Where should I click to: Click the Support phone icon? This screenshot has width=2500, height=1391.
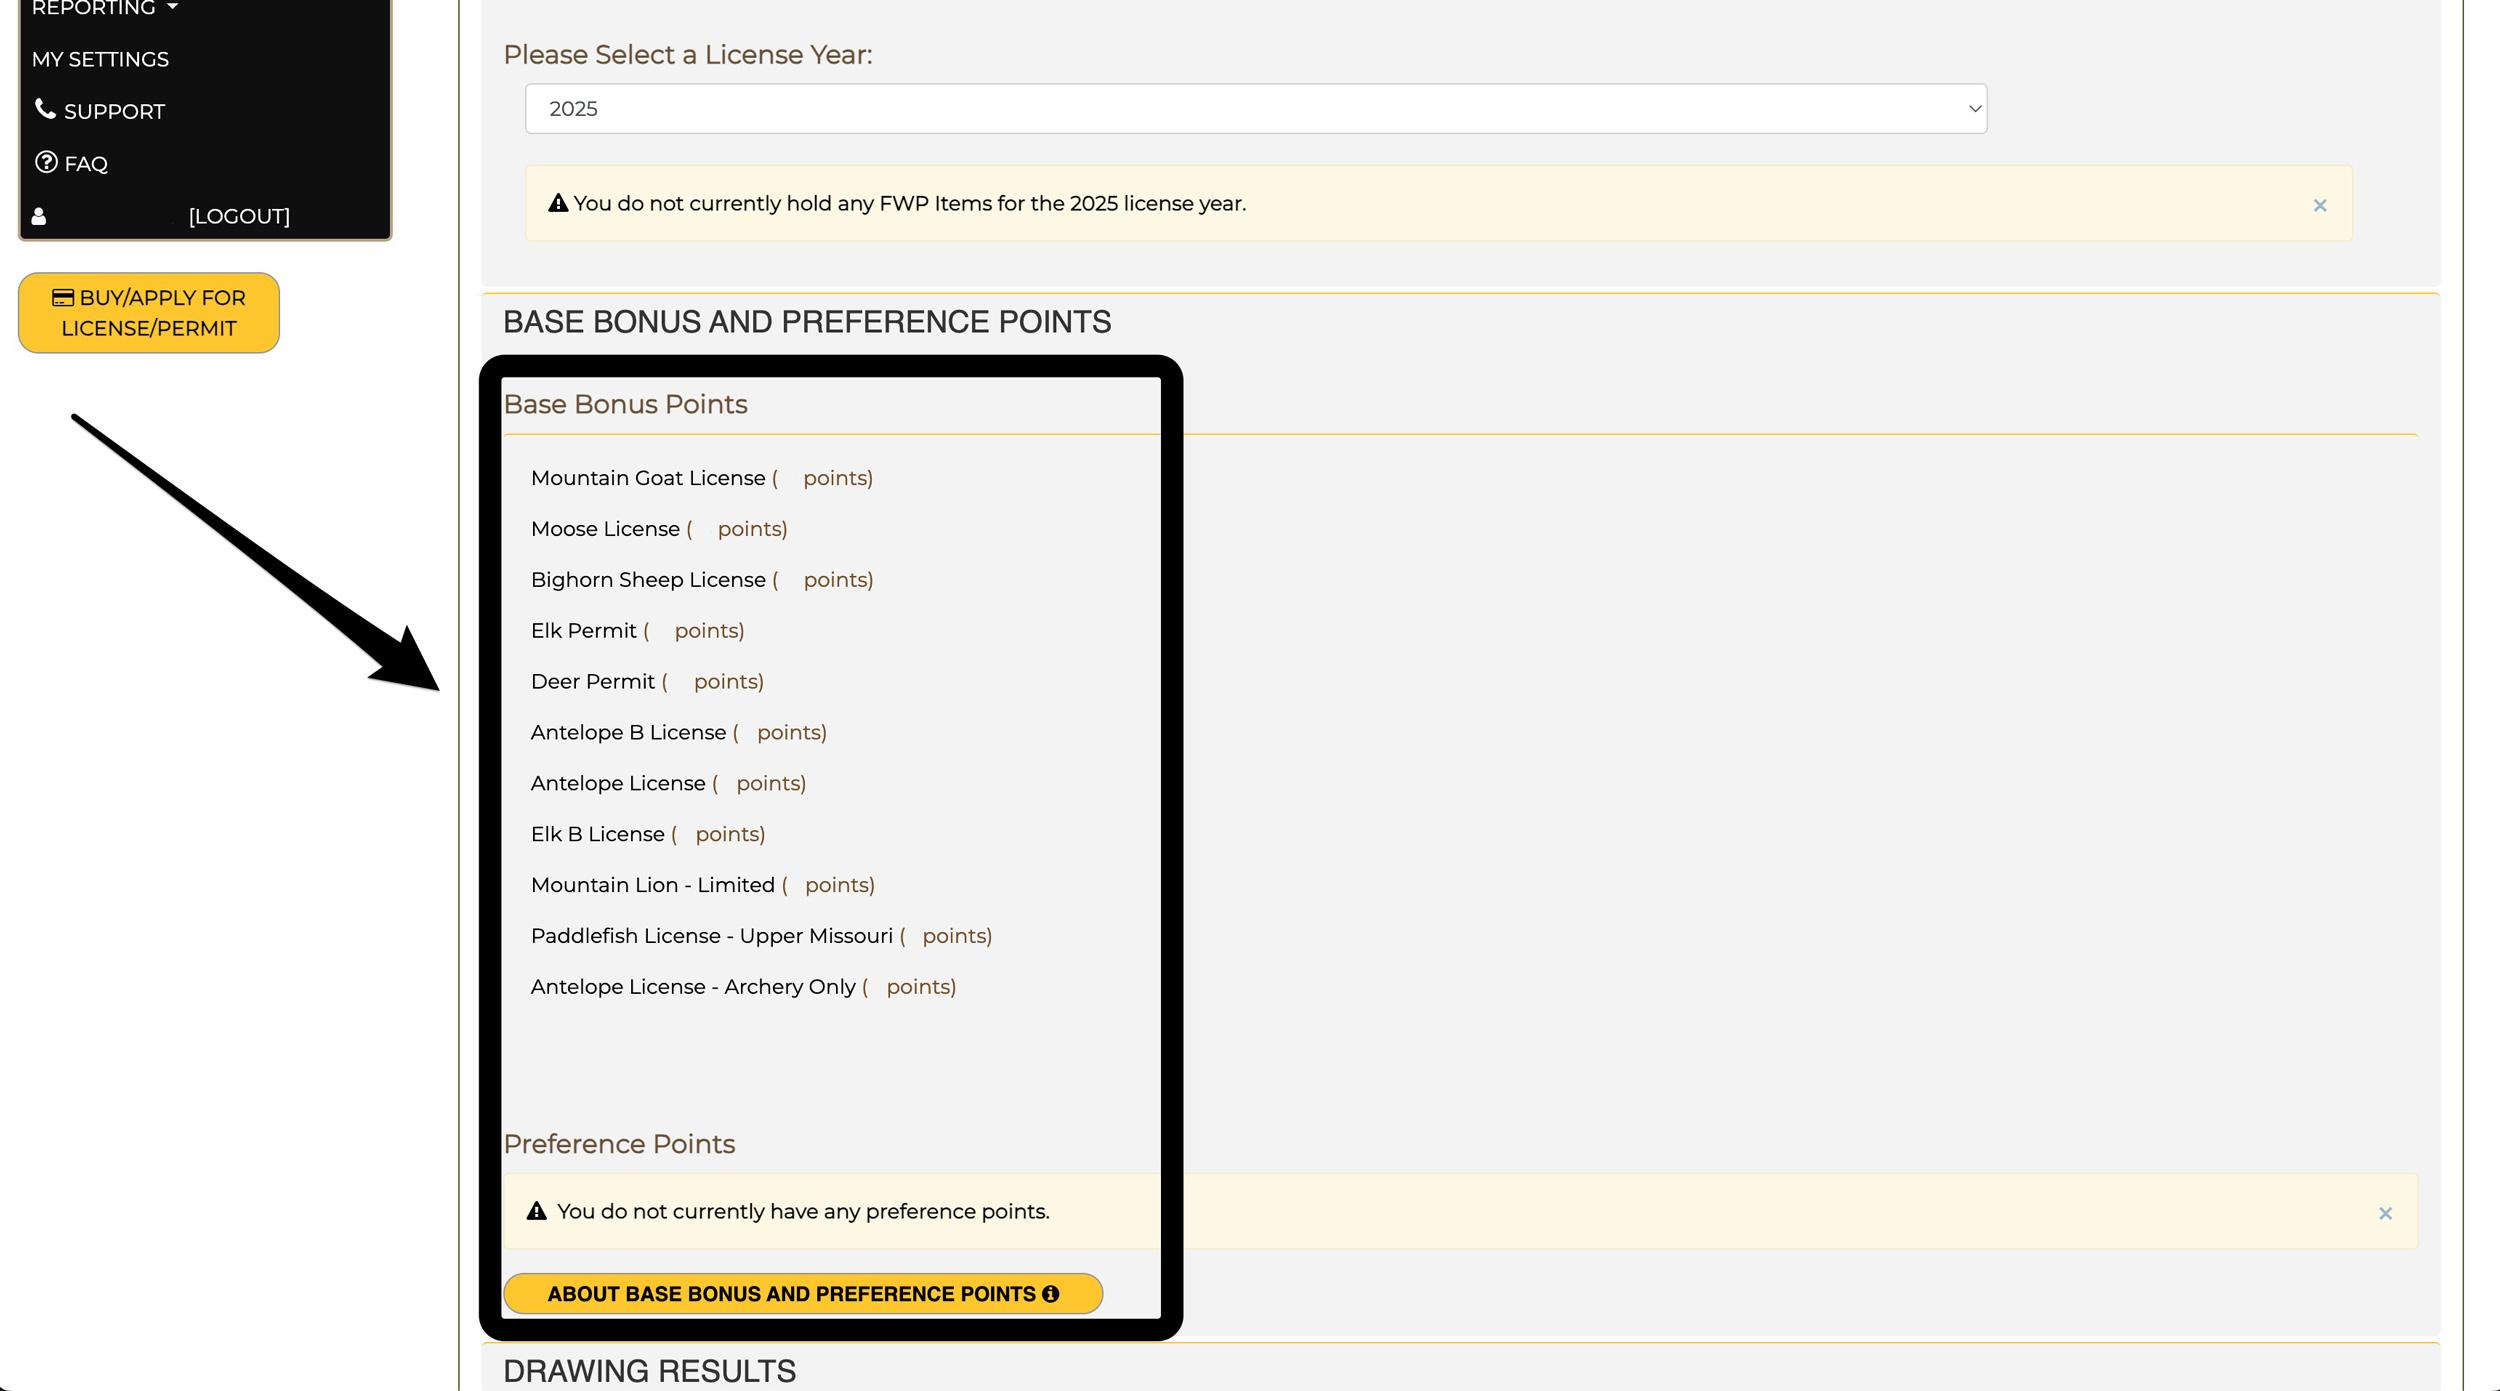click(45, 109)
